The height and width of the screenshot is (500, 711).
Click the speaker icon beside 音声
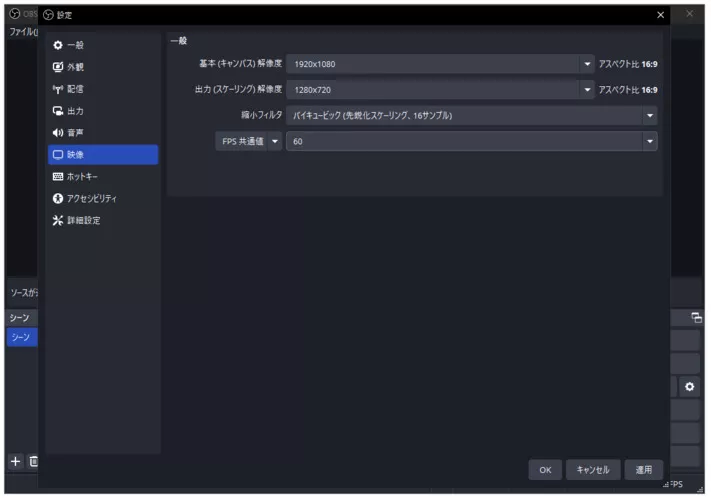[58, 133]
